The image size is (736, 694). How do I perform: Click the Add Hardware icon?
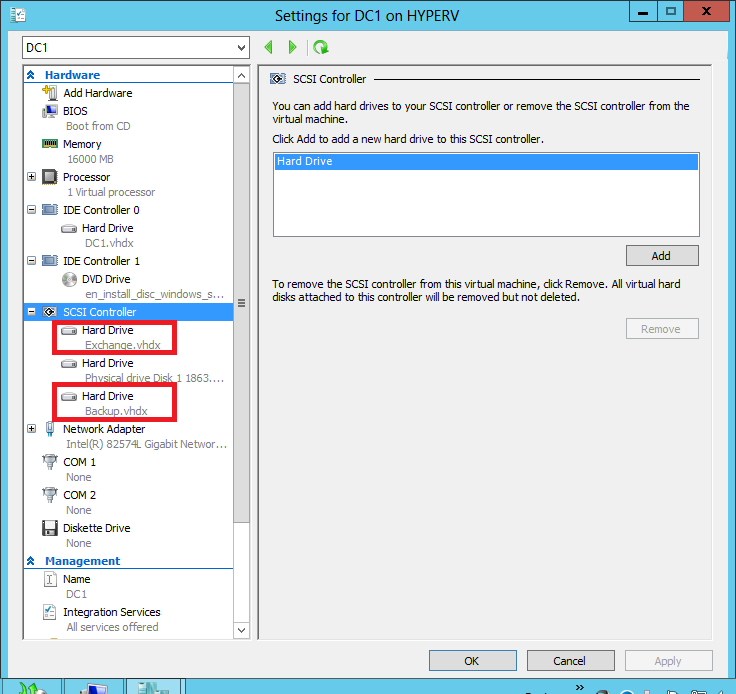[x=50, y=92]
